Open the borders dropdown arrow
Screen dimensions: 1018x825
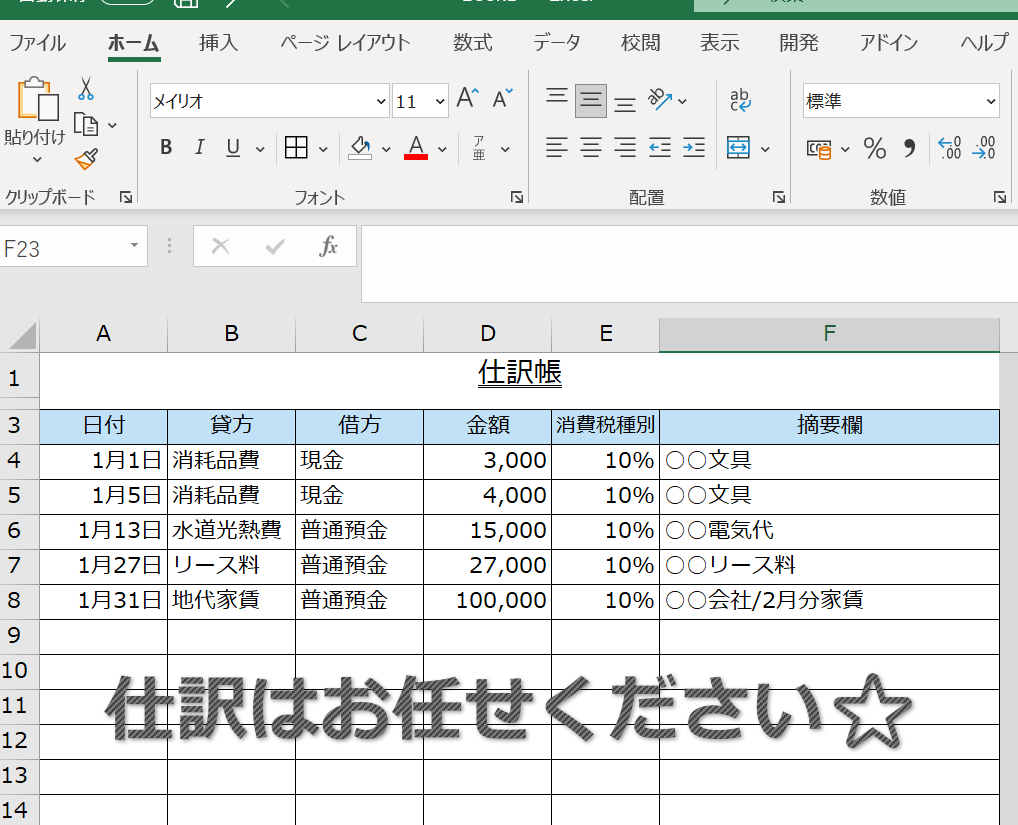click(x=323, y=149)
